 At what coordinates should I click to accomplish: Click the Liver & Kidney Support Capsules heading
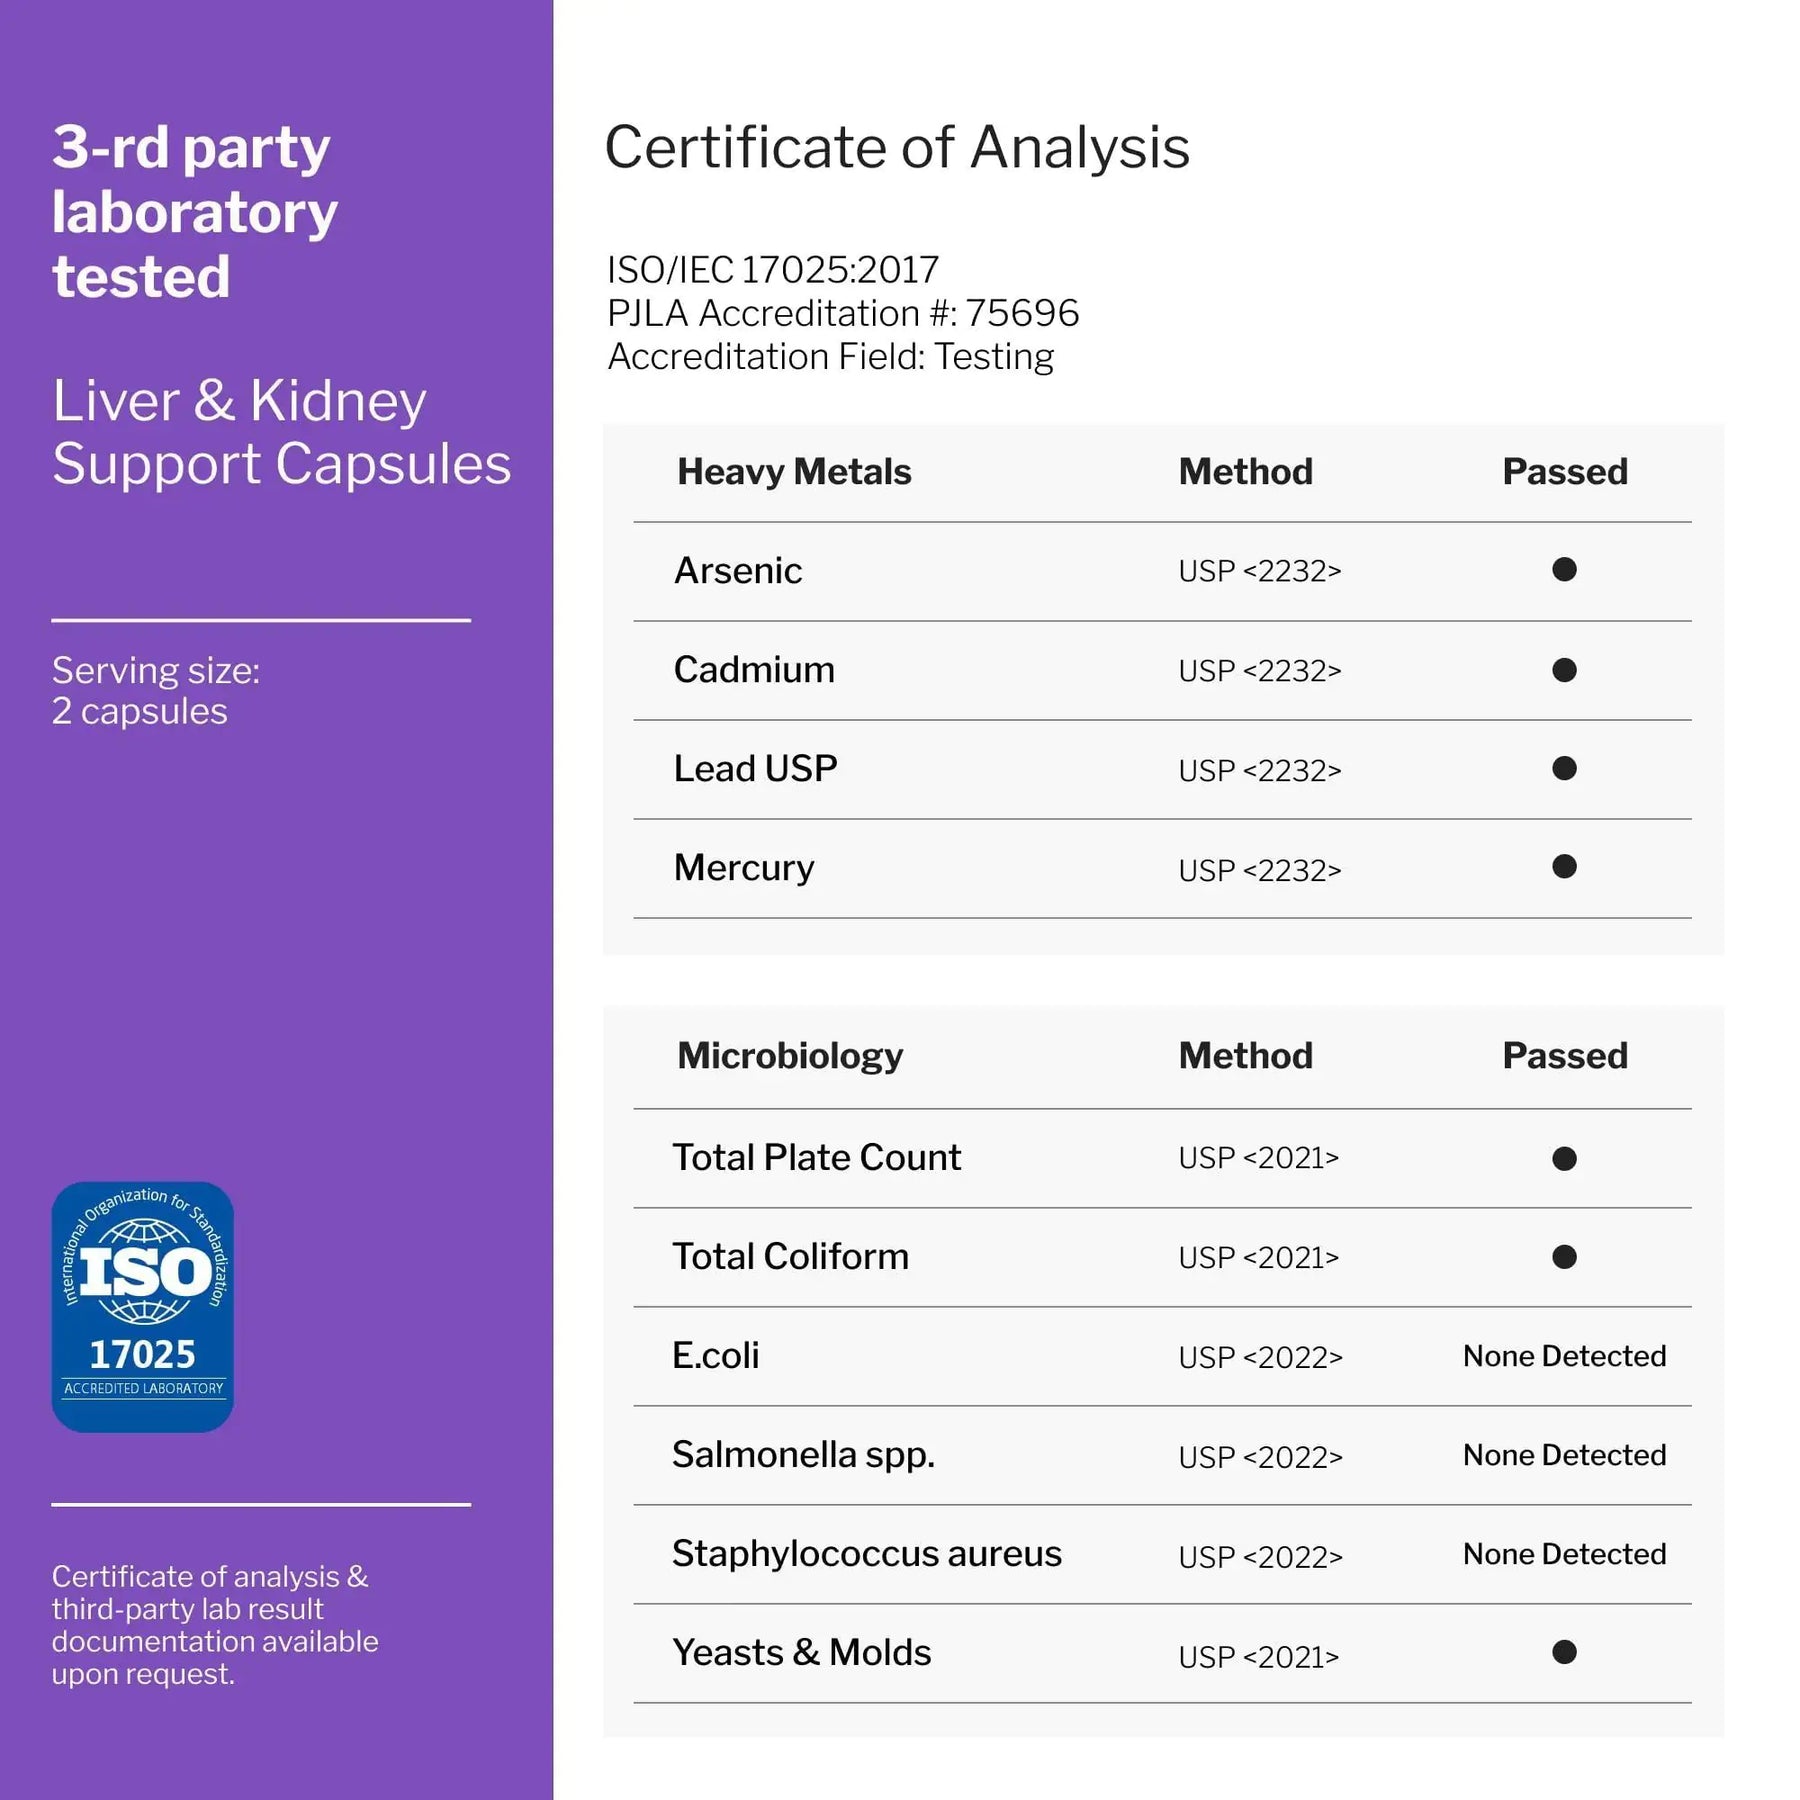[x=281, y=432]
